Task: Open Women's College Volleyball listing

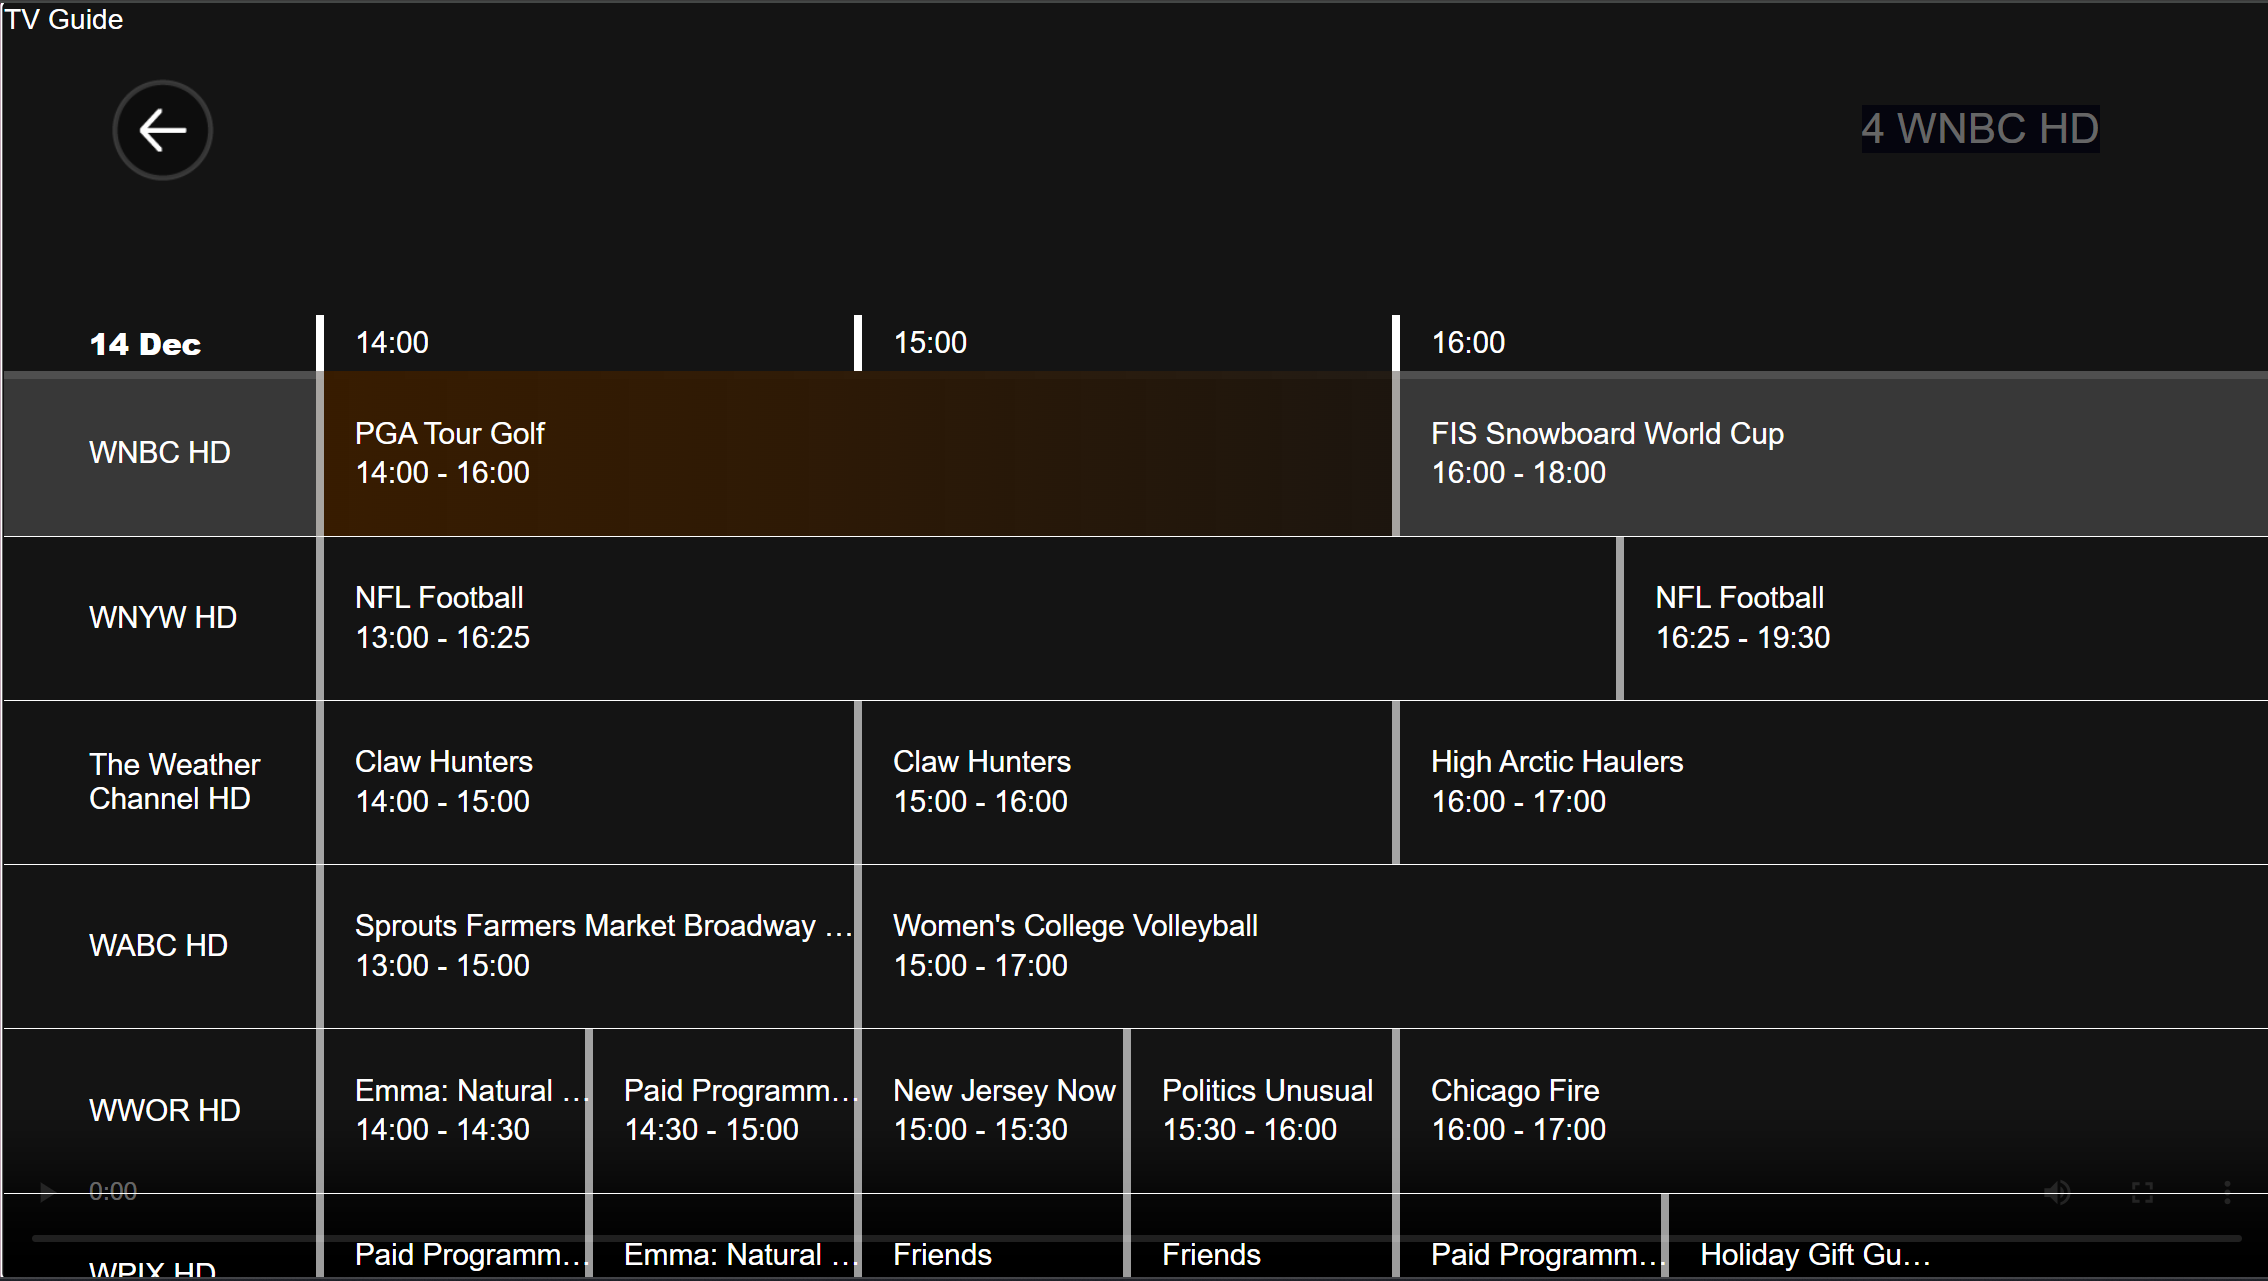Action: (x=1562, y=946)
